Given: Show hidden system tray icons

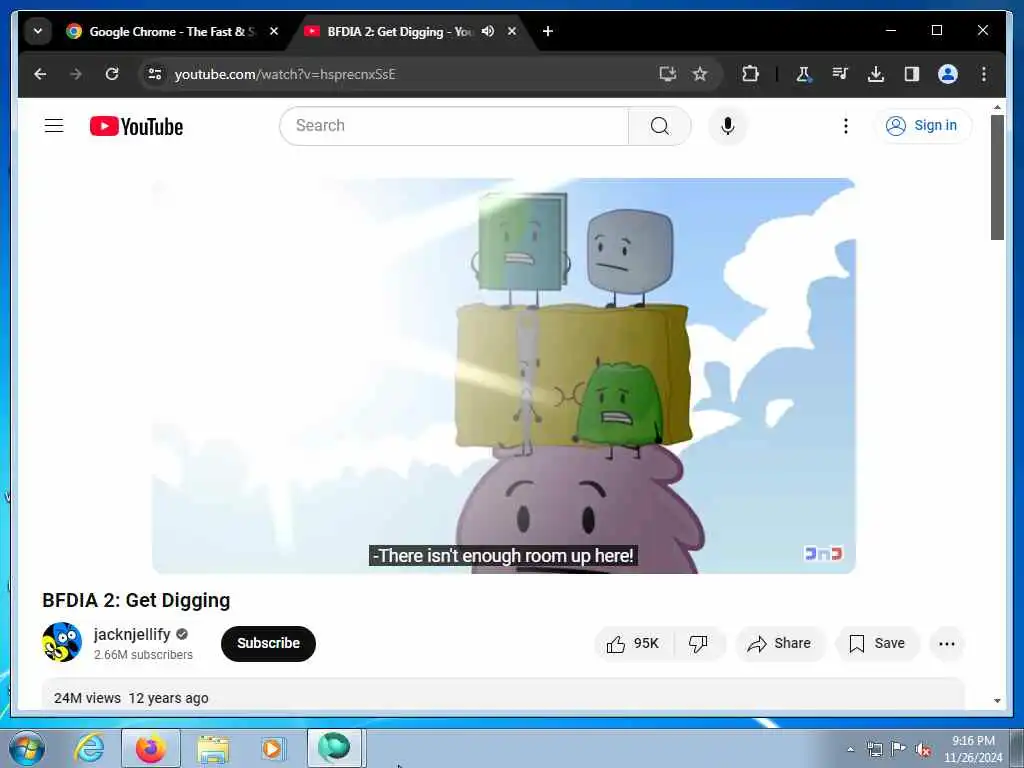Looking at the screenshot, I should click(850, 749).
